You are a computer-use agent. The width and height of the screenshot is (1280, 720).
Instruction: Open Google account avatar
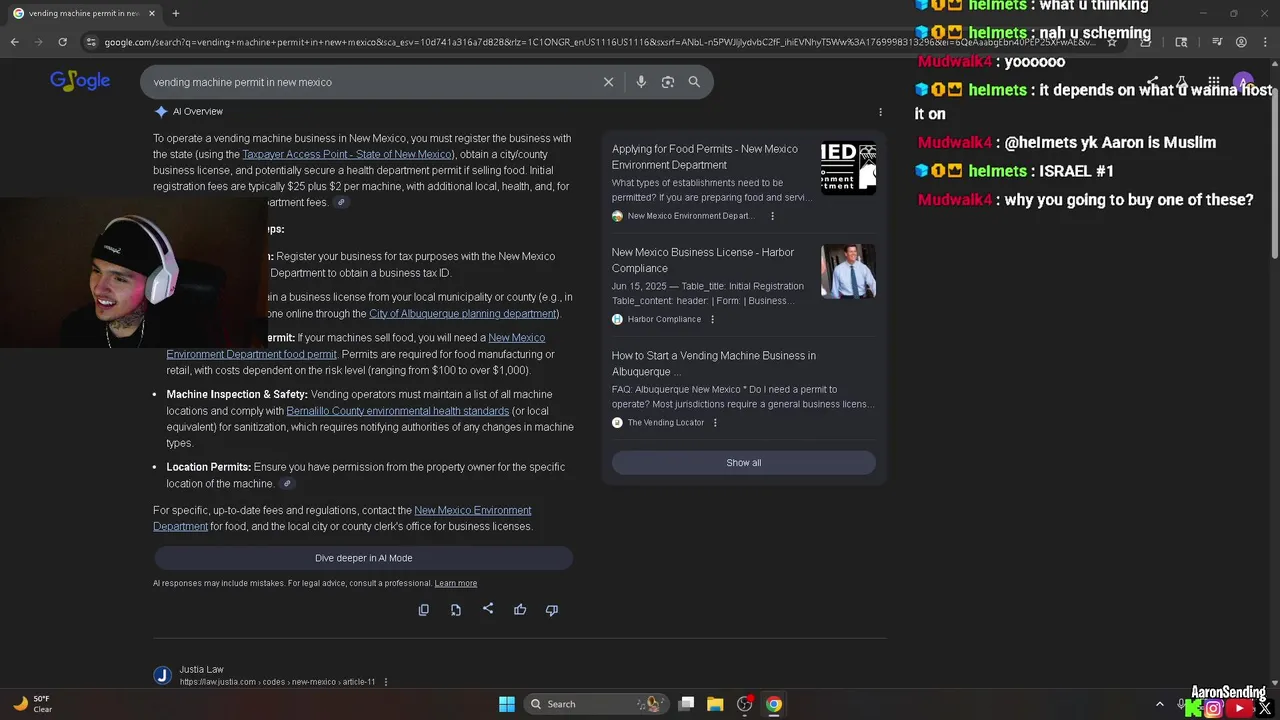[x=1243, y=82]
